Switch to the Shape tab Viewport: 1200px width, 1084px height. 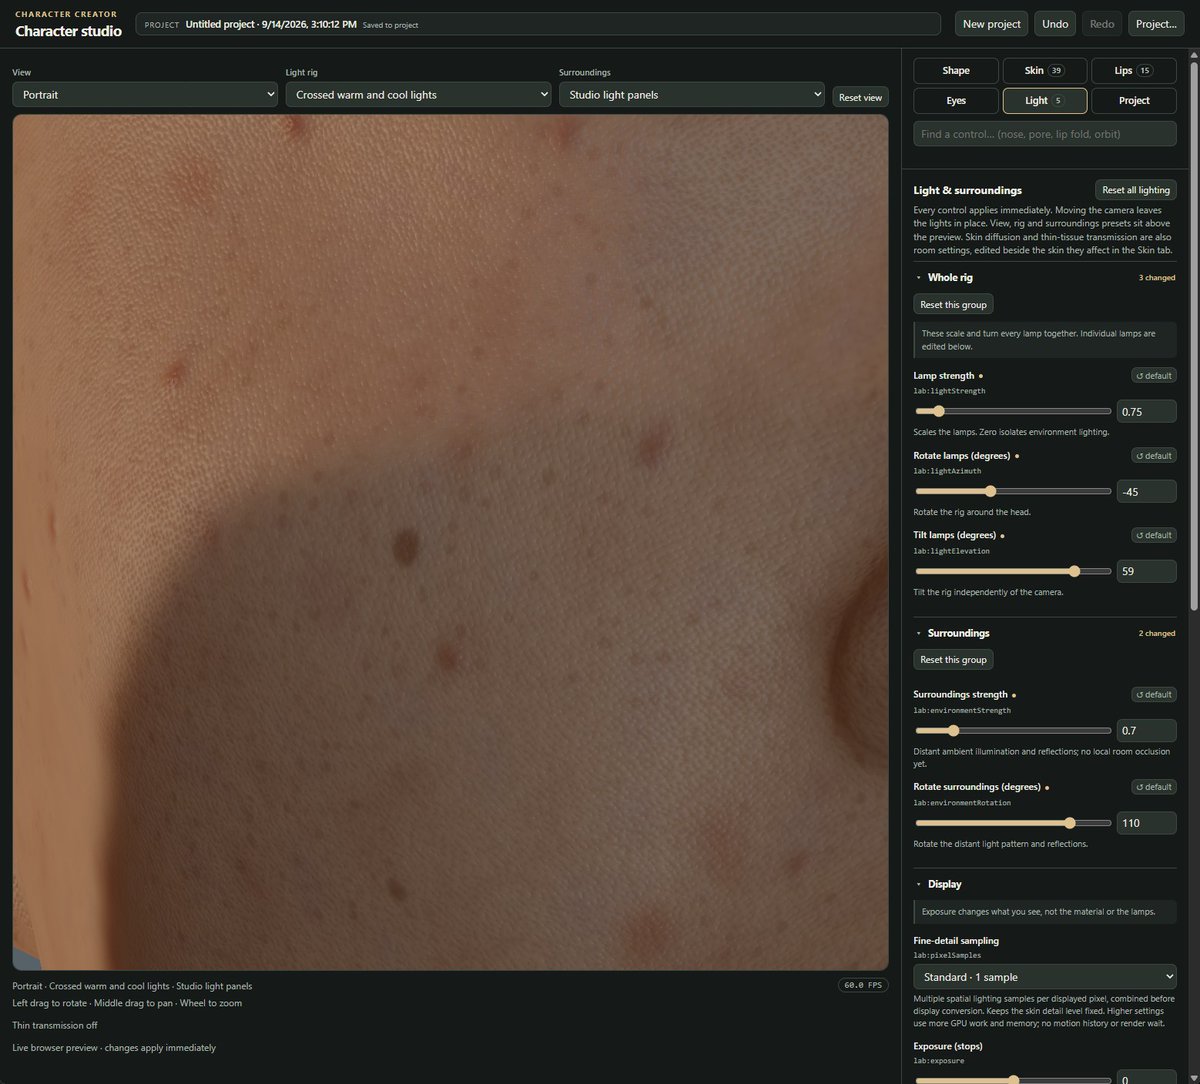[956, 71]
